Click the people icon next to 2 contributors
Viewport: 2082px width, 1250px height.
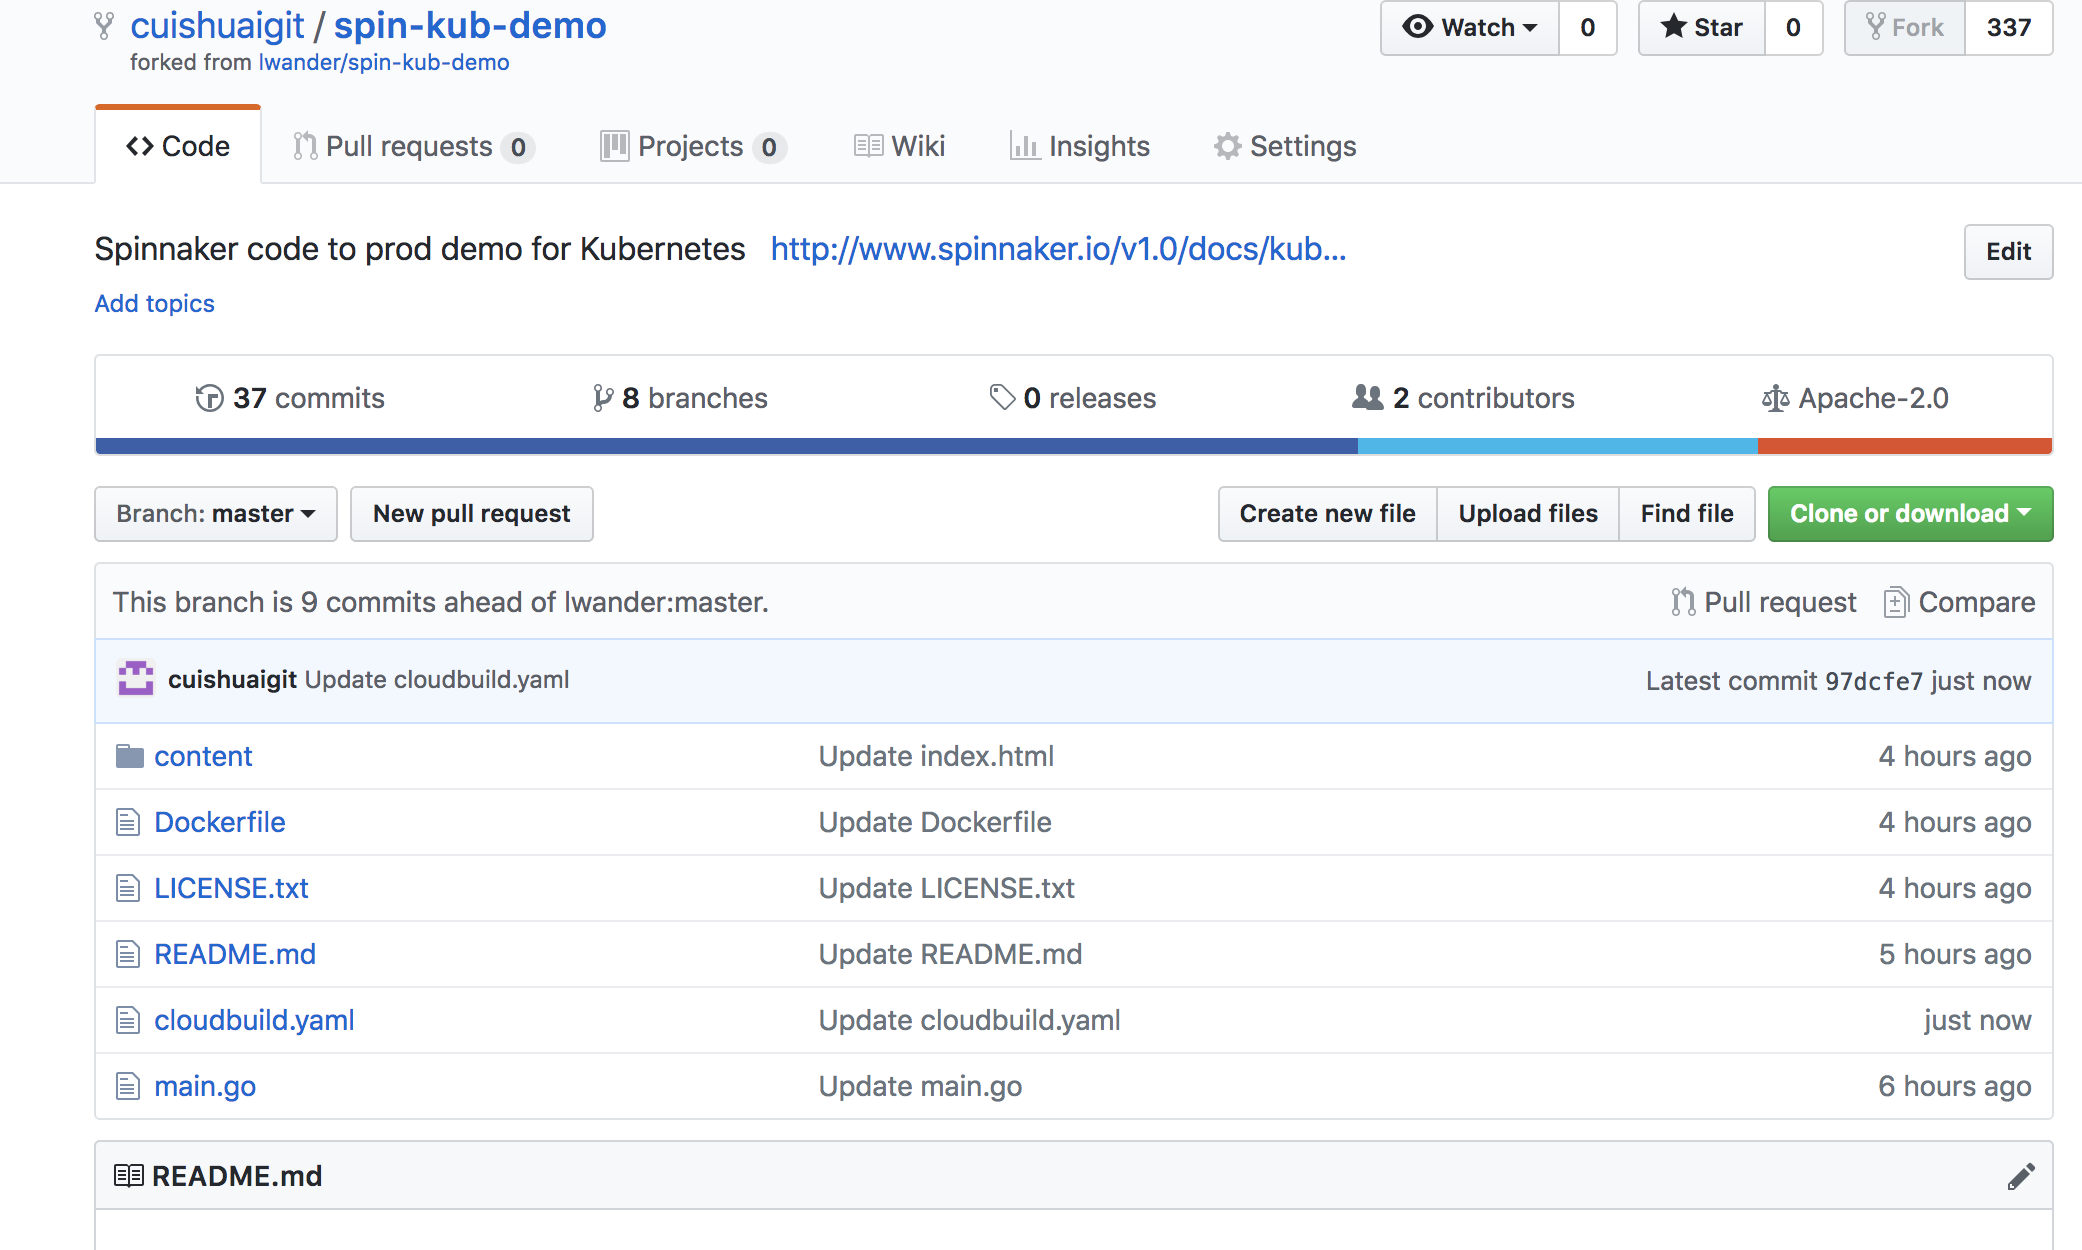coord(1367,397)
